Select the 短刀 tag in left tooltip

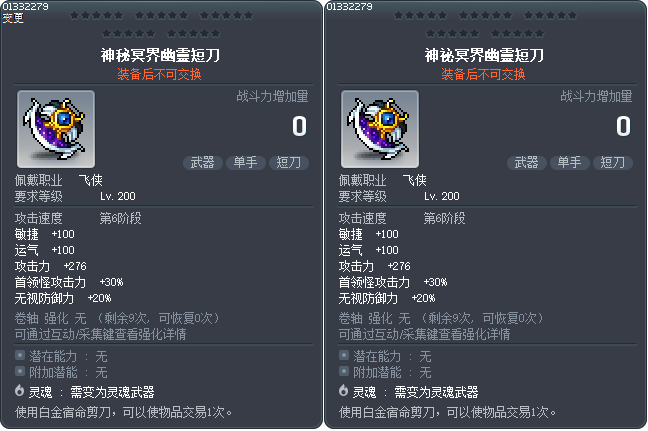[x=288, y=162]
